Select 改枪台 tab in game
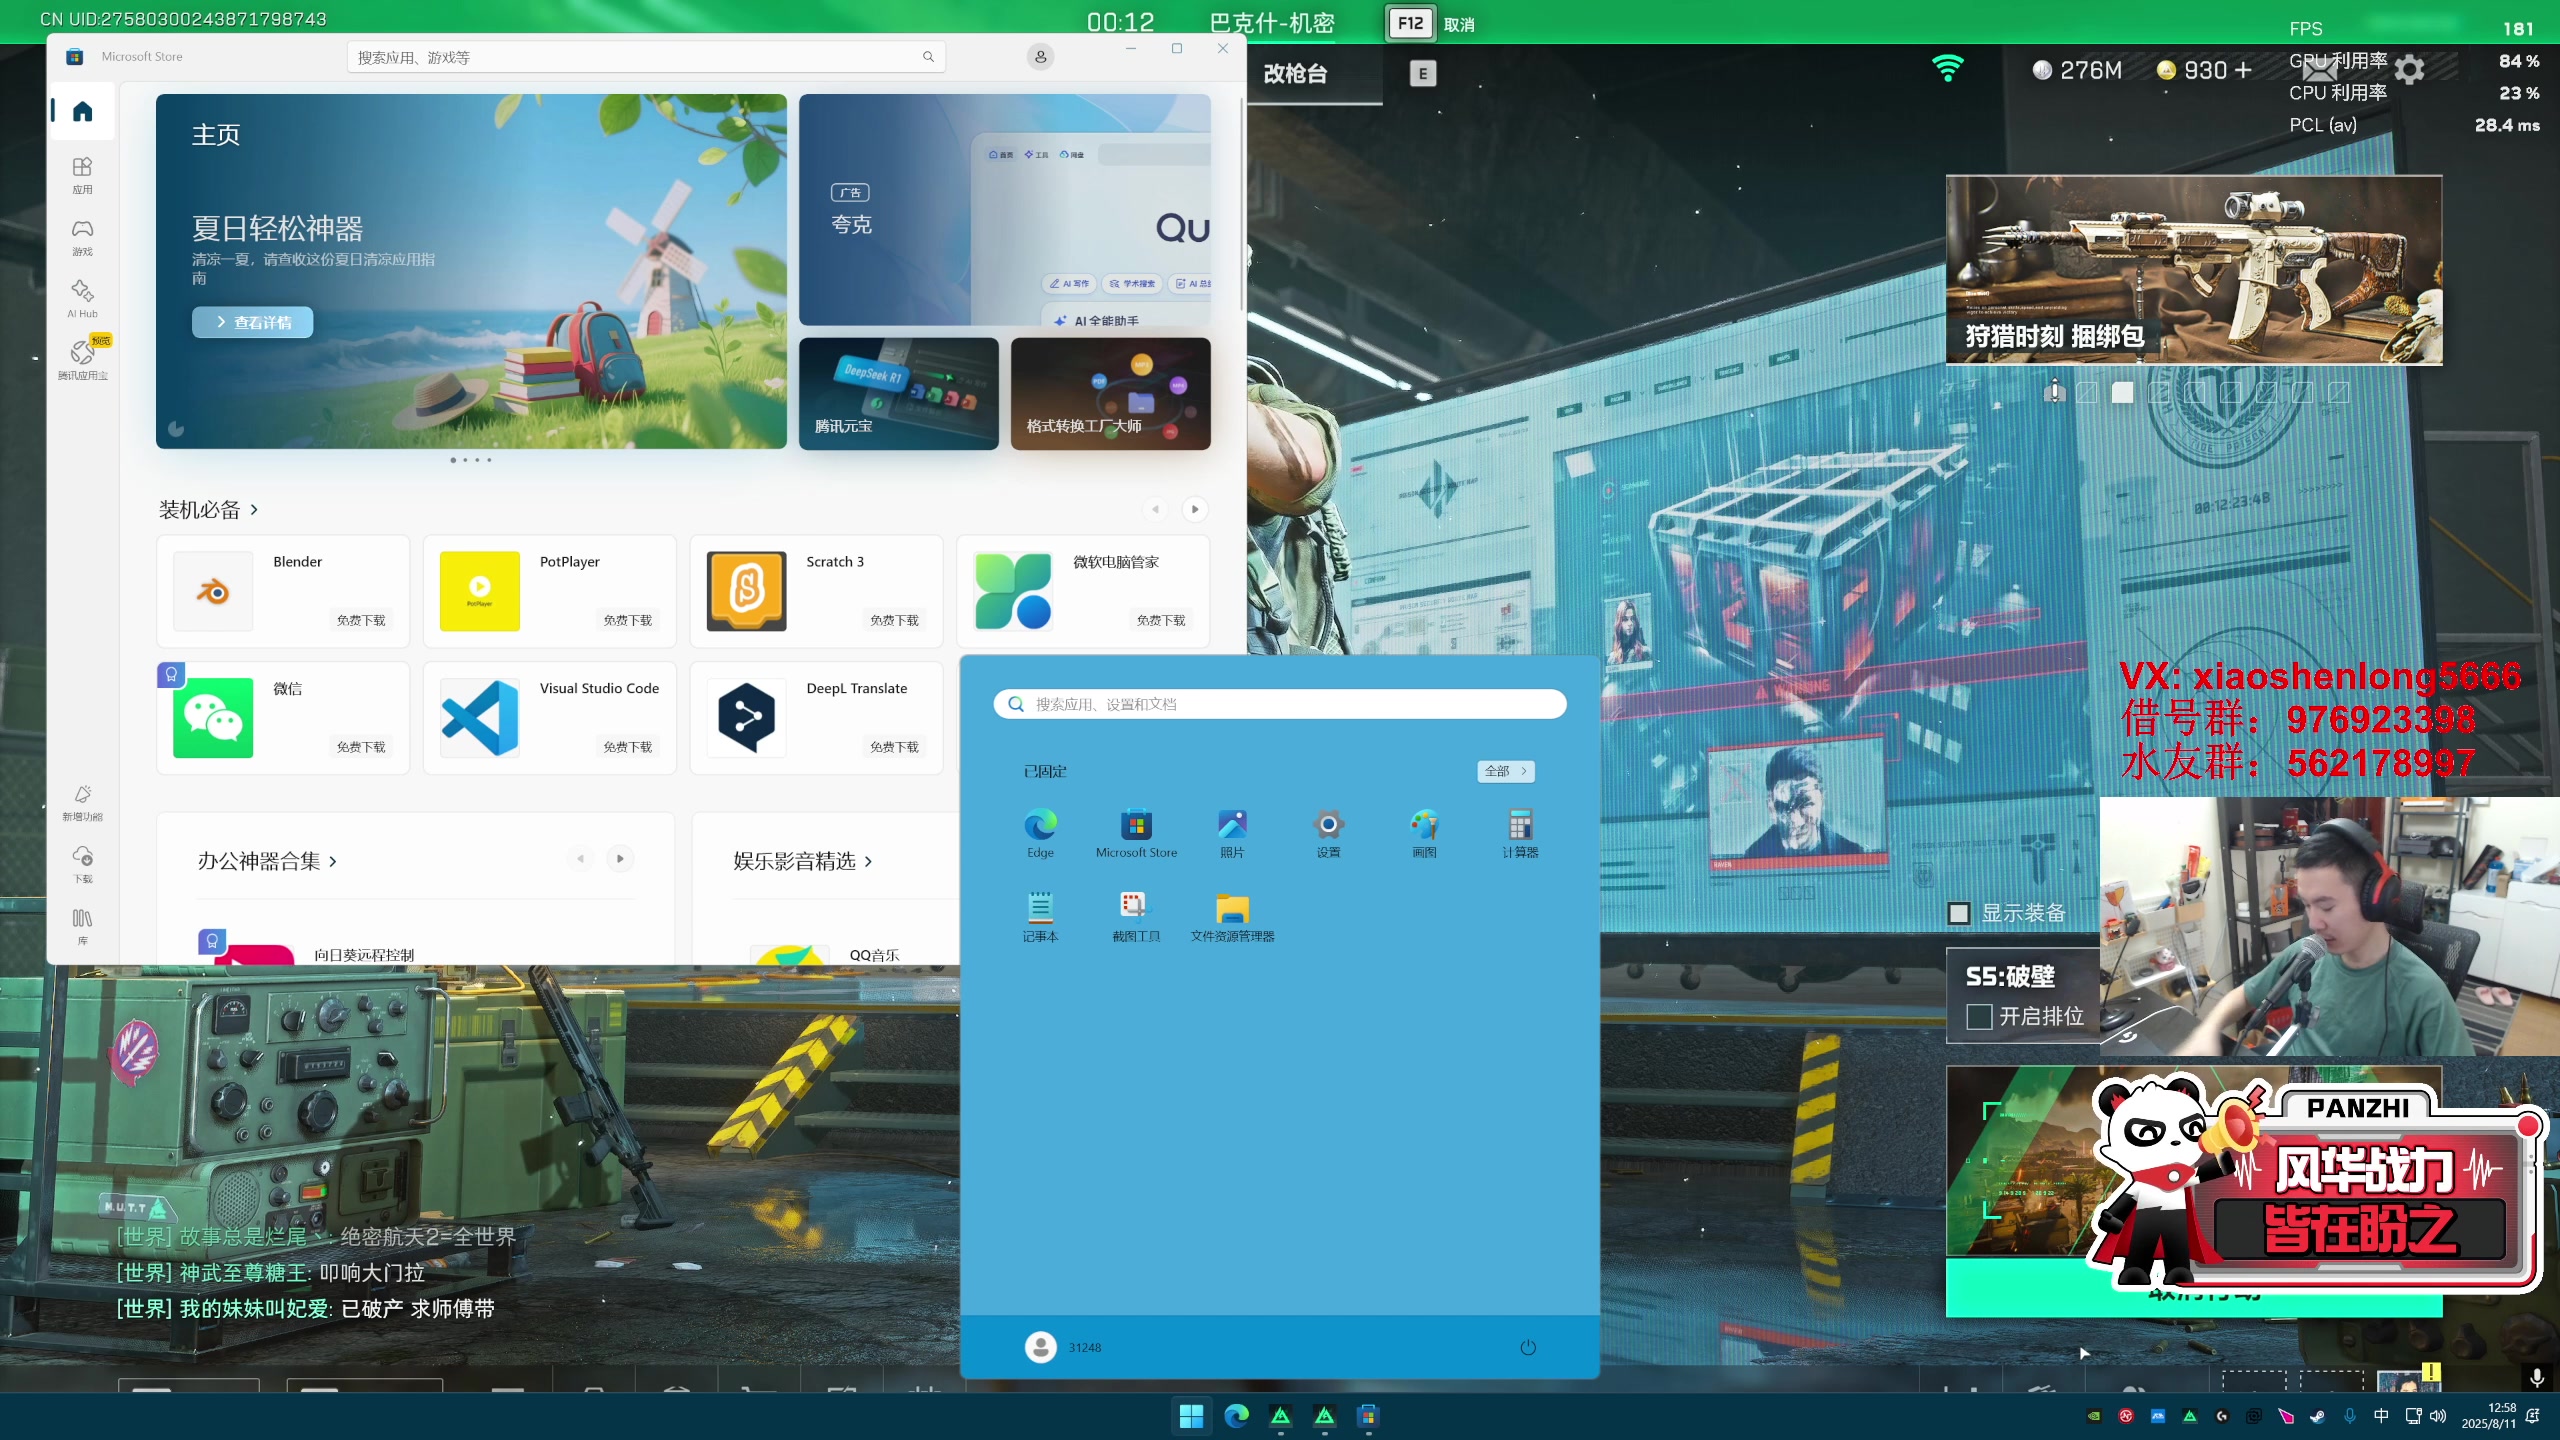The height and width of the screenshot is (1440, 2560). [x=1296, y=74]
